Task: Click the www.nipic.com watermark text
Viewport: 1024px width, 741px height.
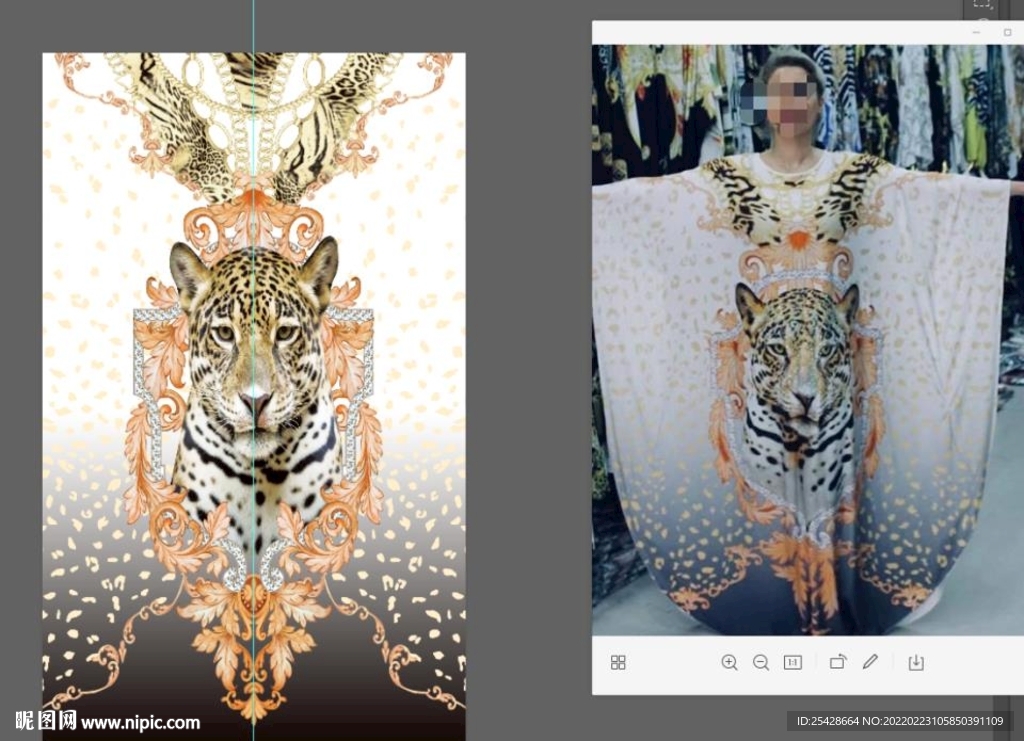Action: 140,722
